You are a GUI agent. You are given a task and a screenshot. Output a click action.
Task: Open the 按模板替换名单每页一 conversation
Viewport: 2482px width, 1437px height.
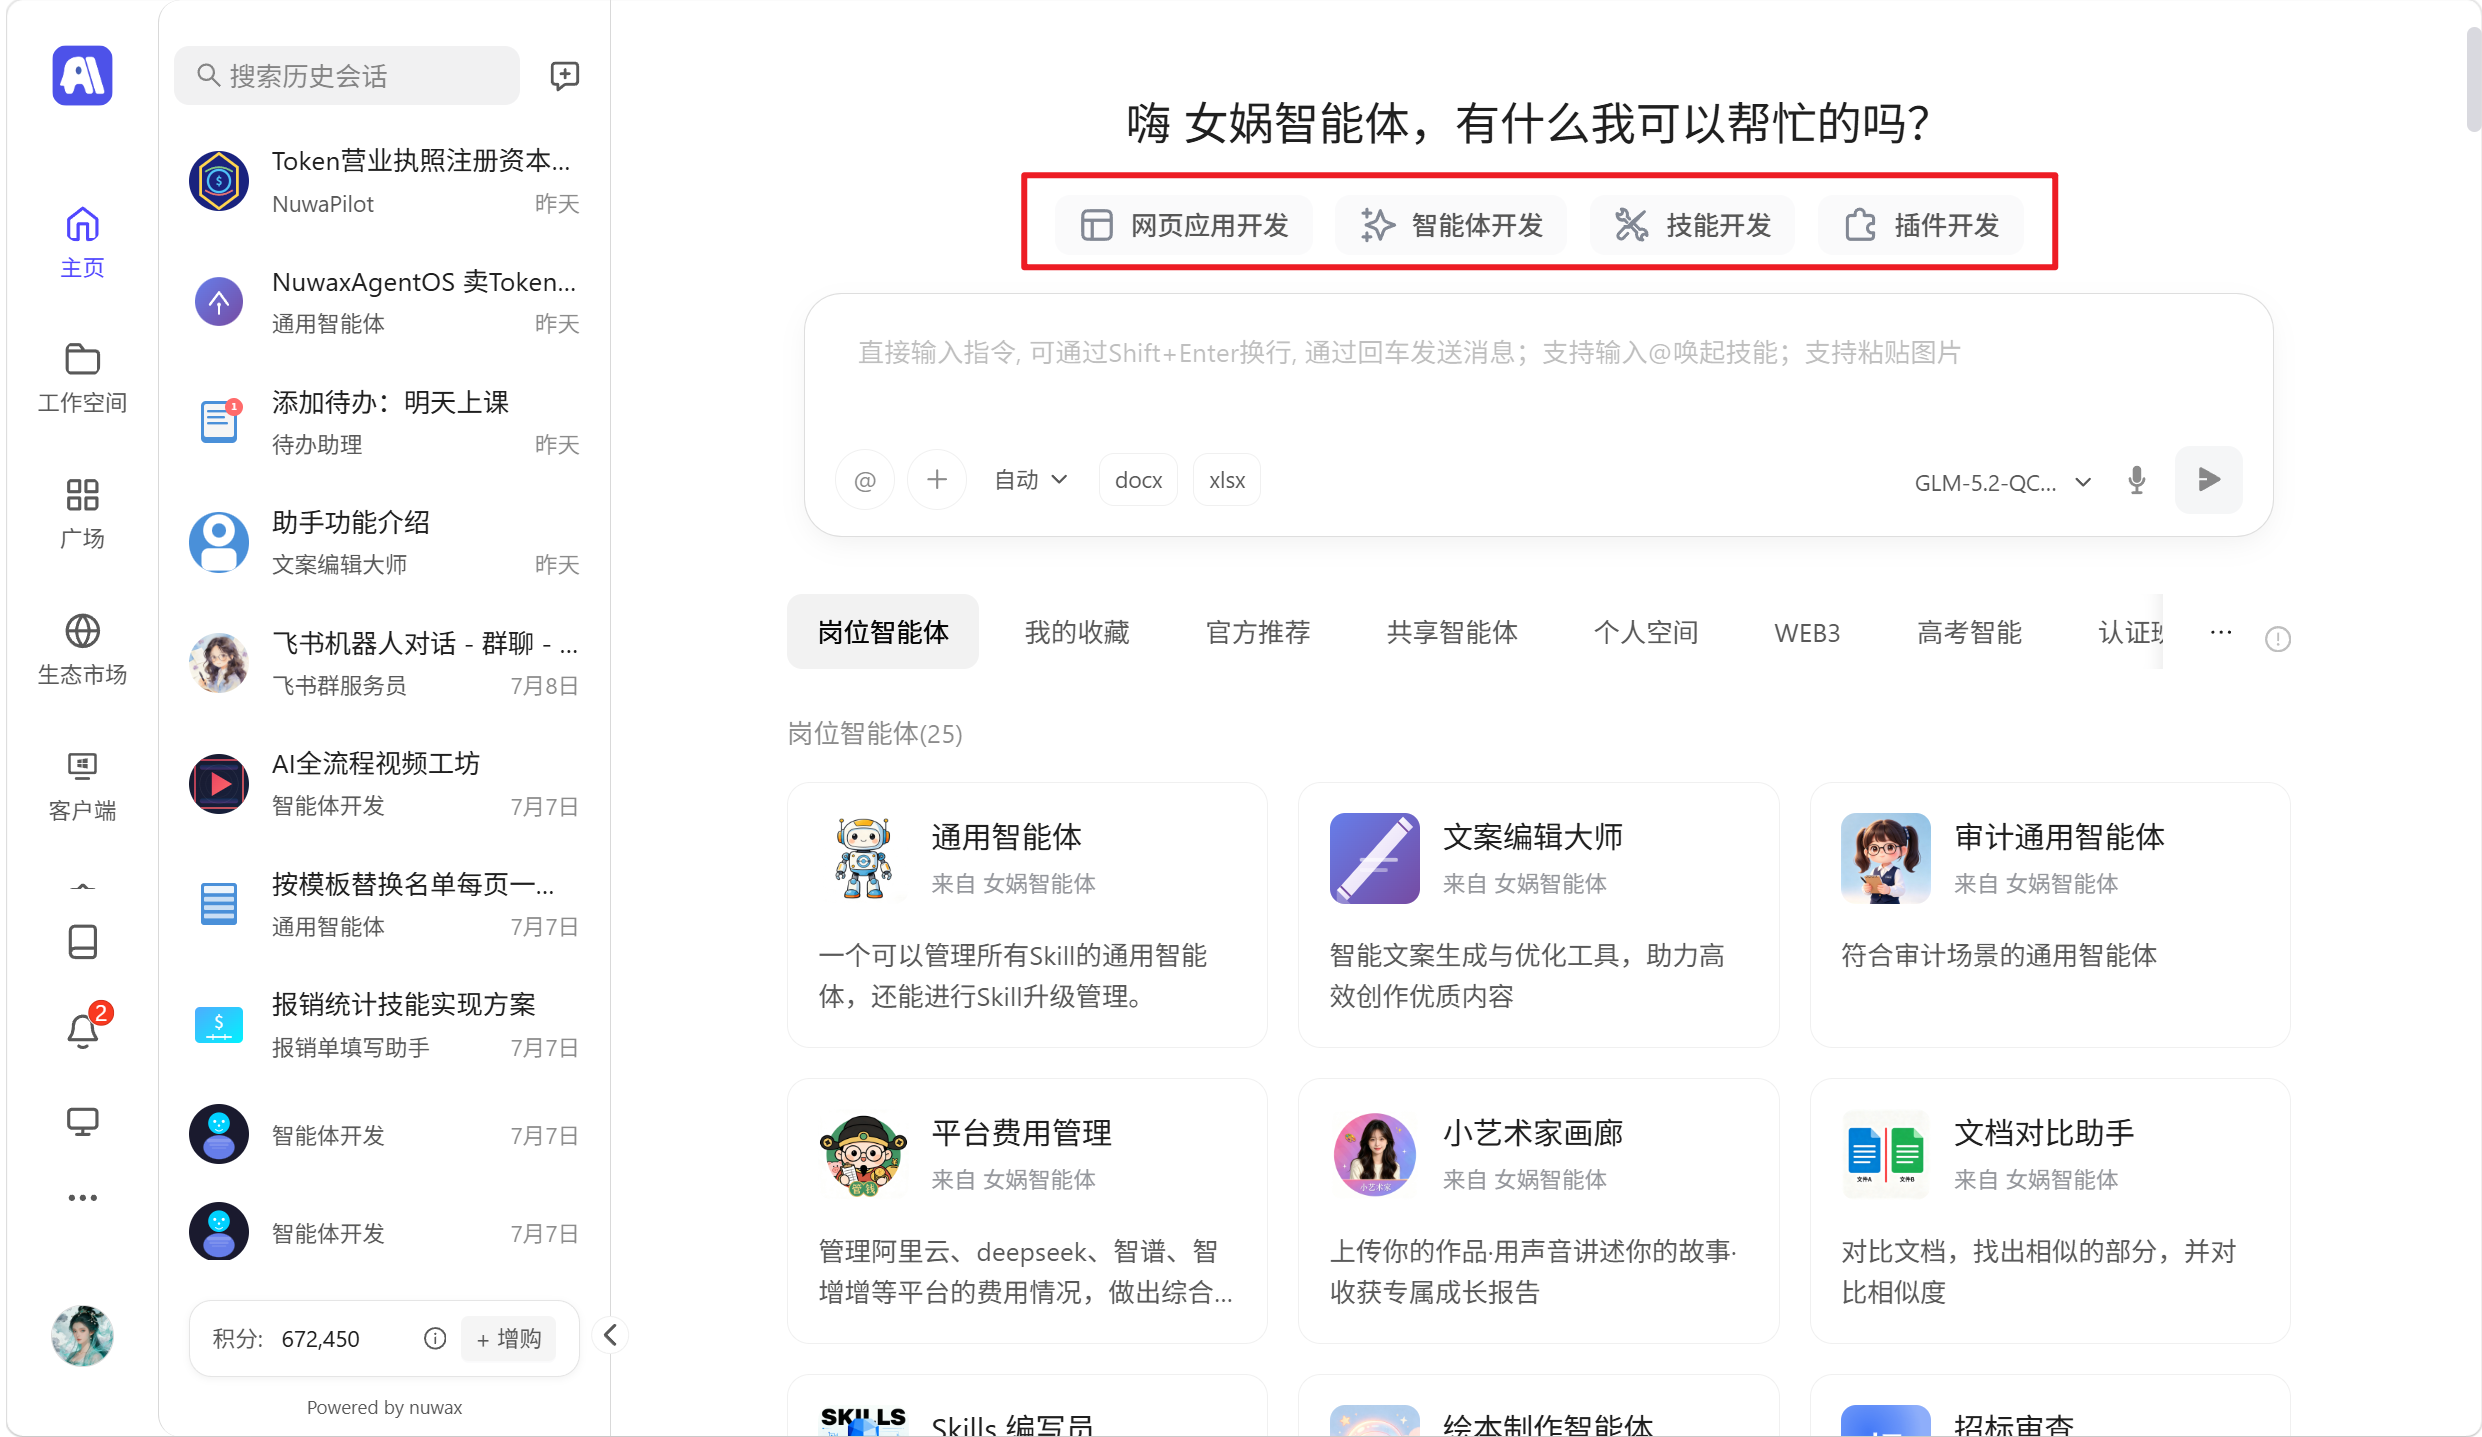pyautogui.click(x=384, y=904)
